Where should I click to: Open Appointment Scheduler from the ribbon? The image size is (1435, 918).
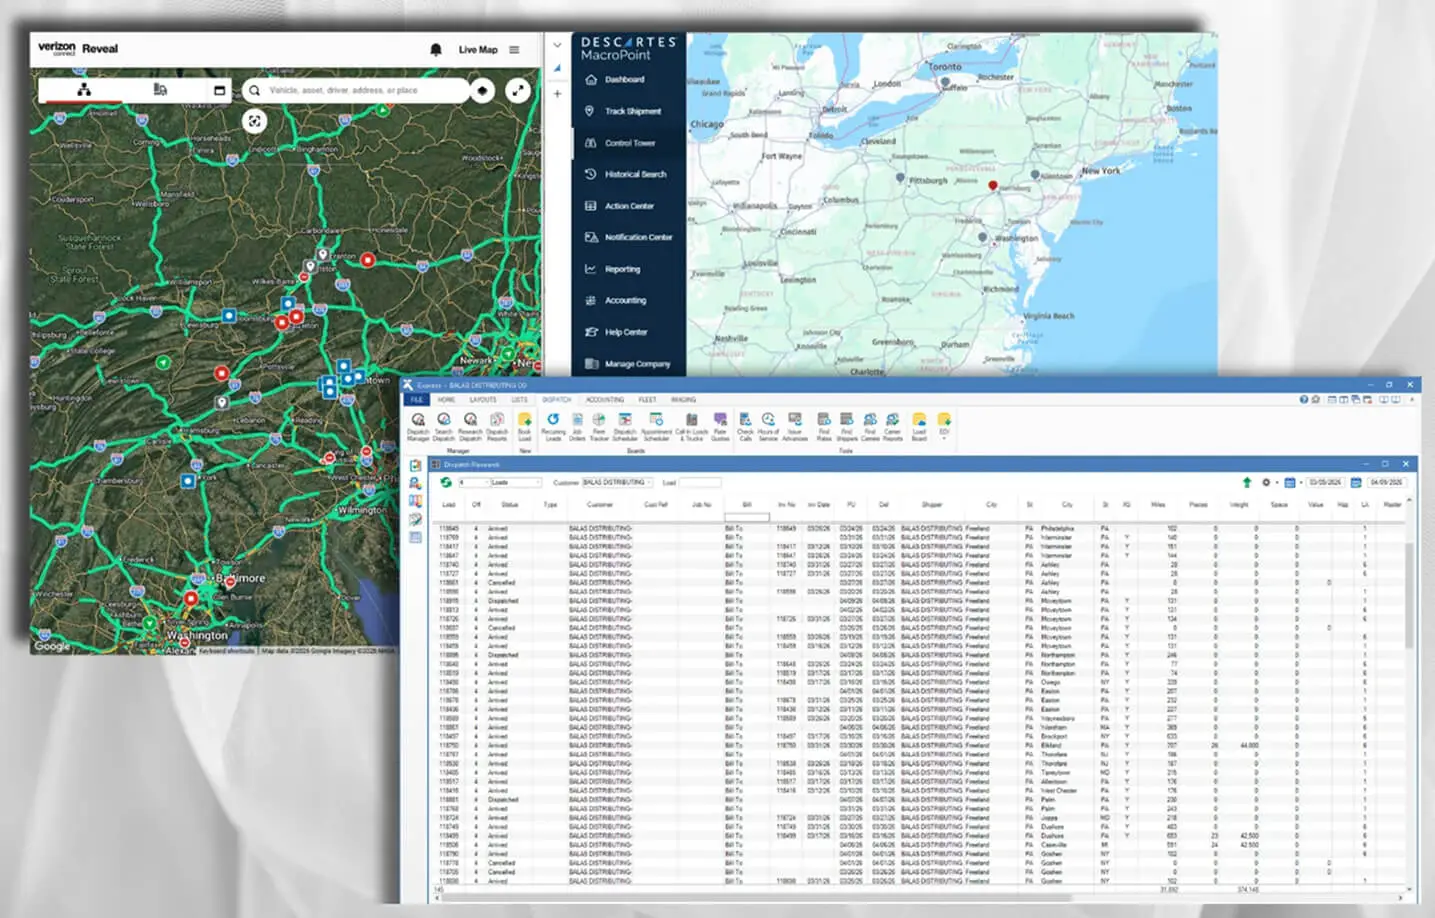(656, 427)
